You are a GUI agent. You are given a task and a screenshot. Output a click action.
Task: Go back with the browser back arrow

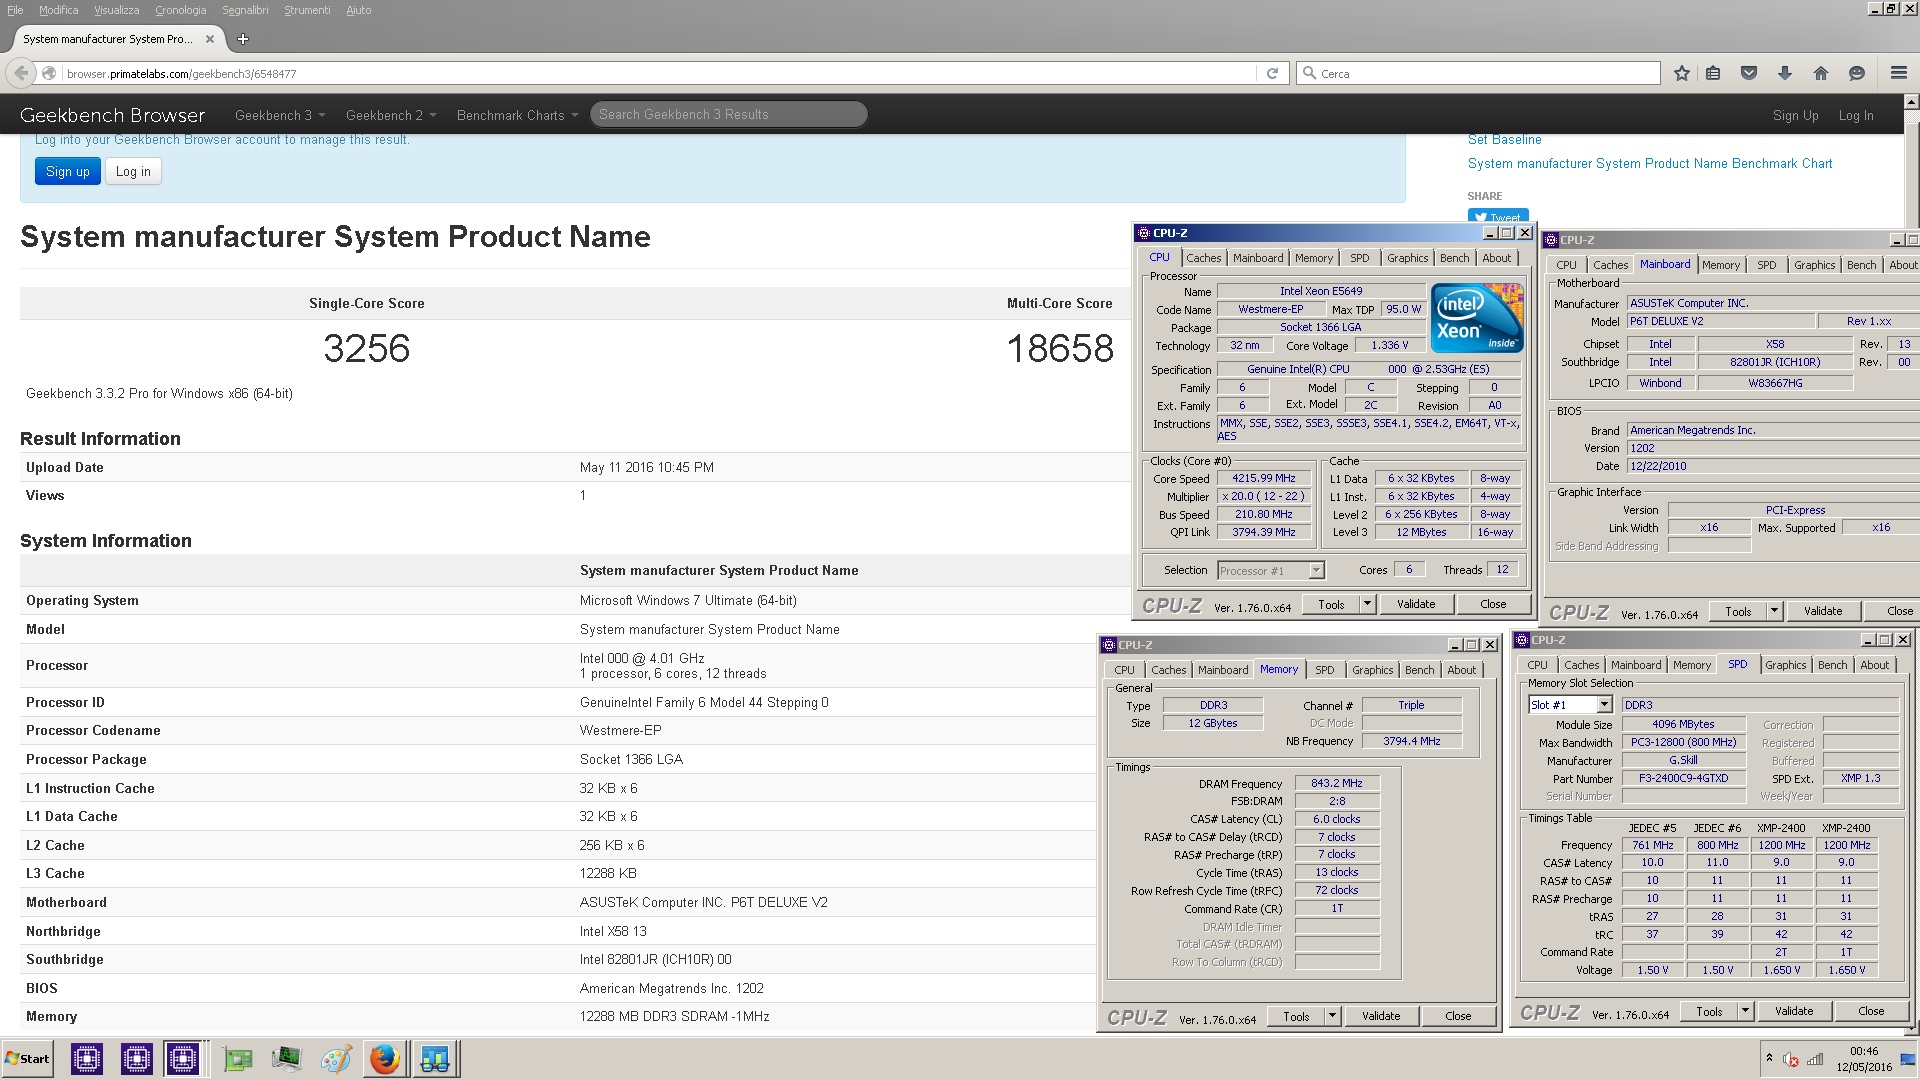click(21, 73)
